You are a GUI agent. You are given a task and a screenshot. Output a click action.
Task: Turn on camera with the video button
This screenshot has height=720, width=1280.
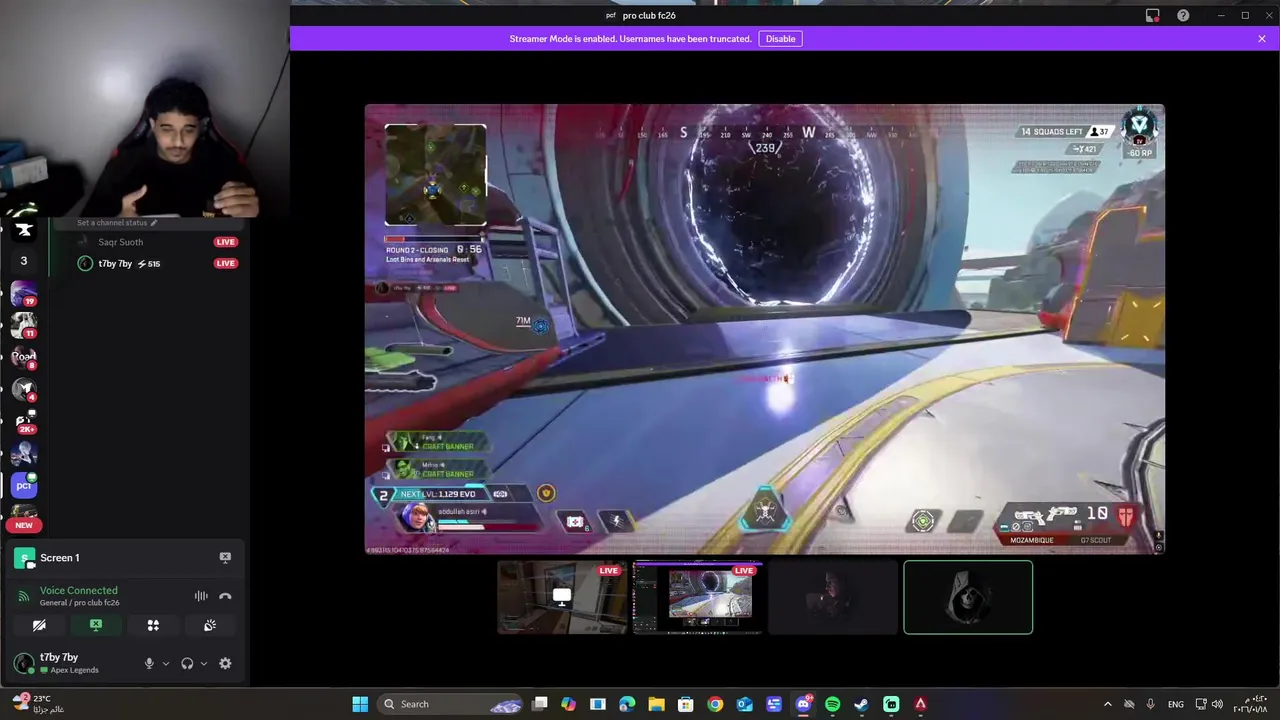click(39, 625)
